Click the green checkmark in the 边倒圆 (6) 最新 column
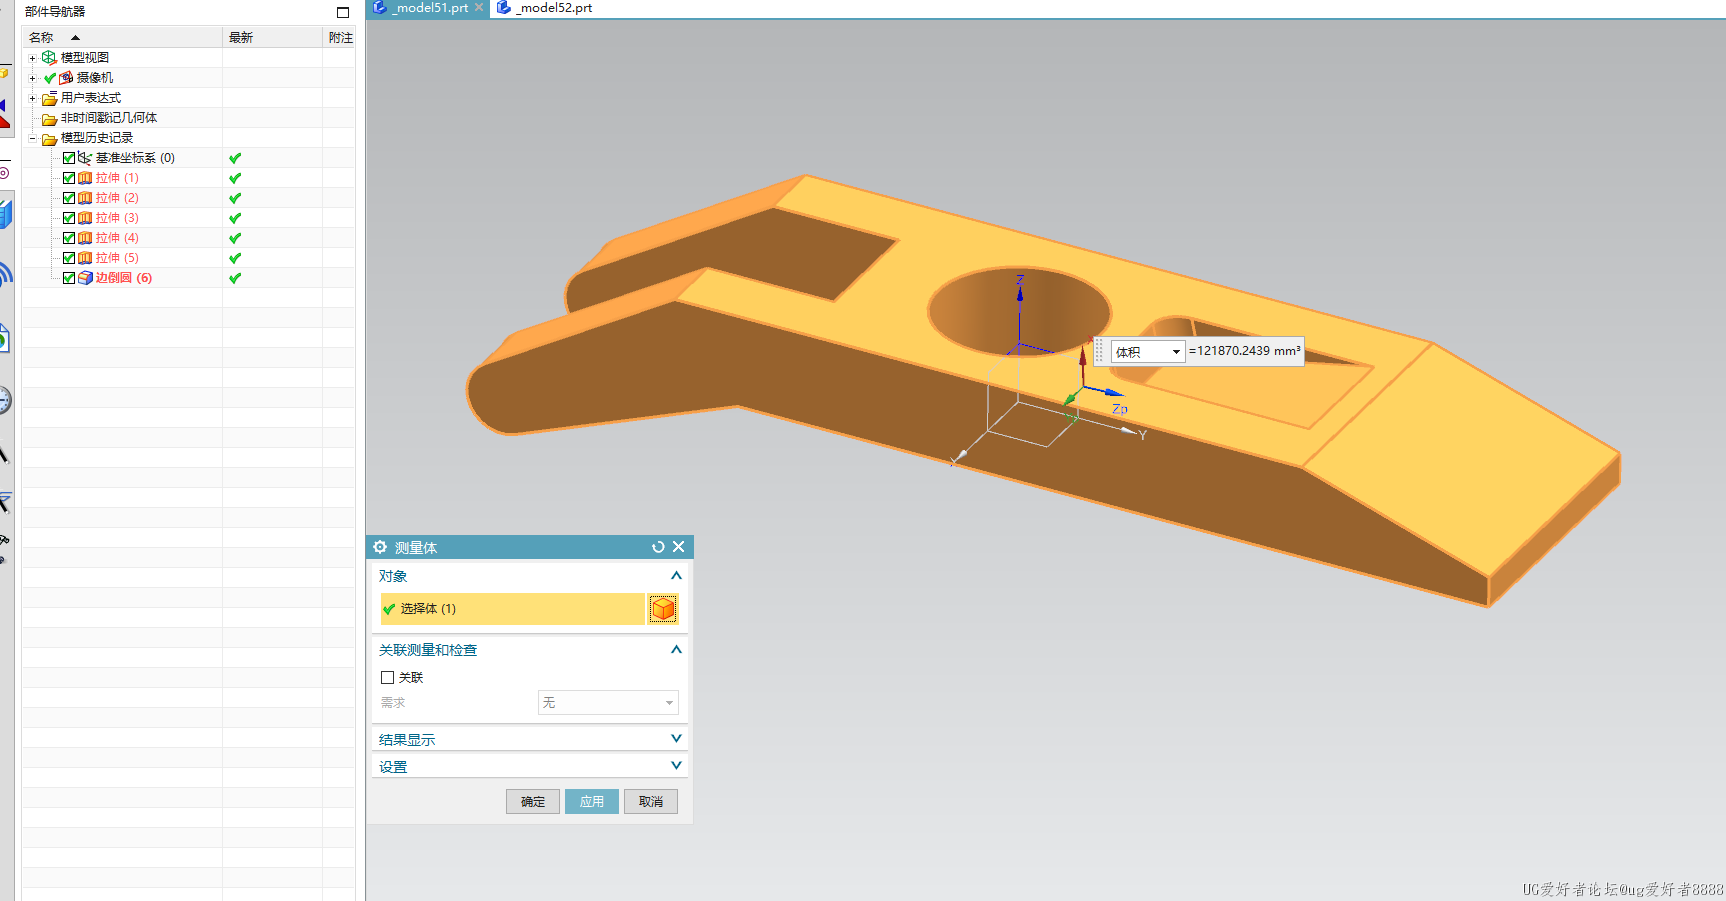Viewport: 1726px width, 901px height. [x=235, y=278]
